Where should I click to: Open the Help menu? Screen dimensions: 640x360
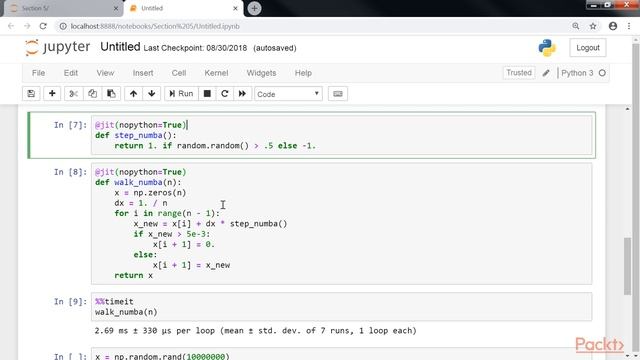(303, 73)
